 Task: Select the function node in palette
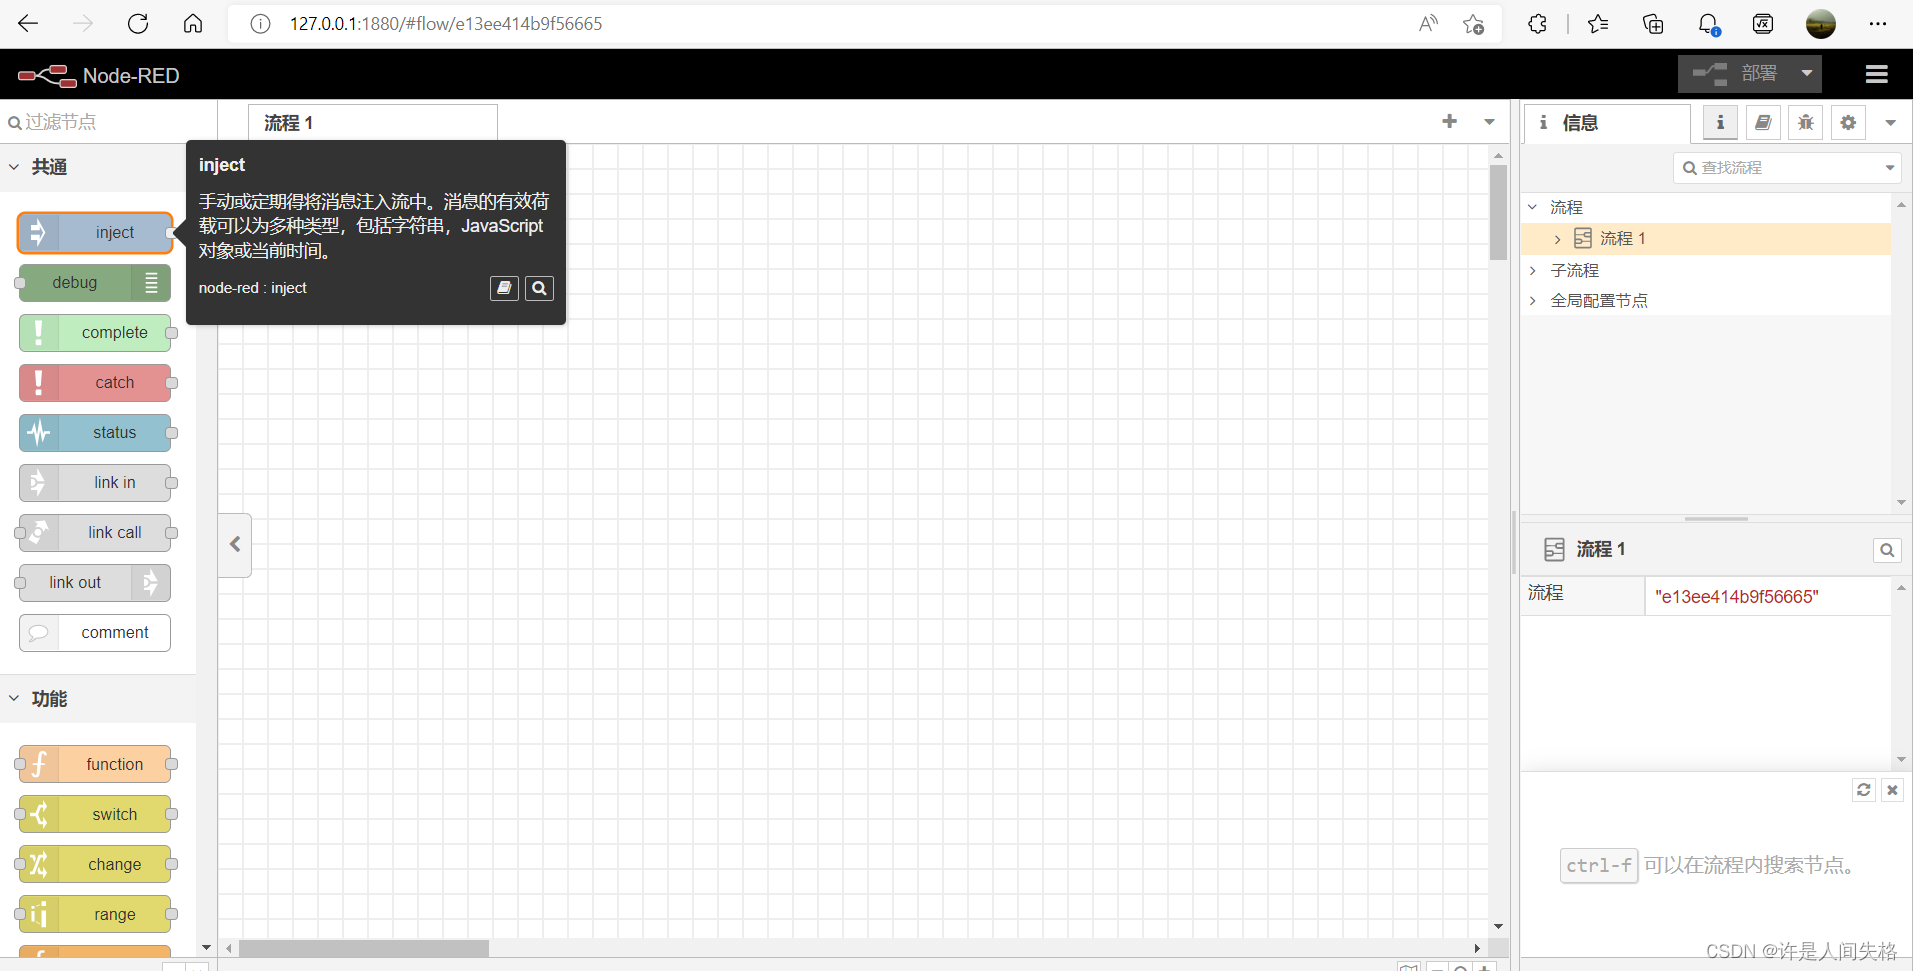(x=95, y=765)
